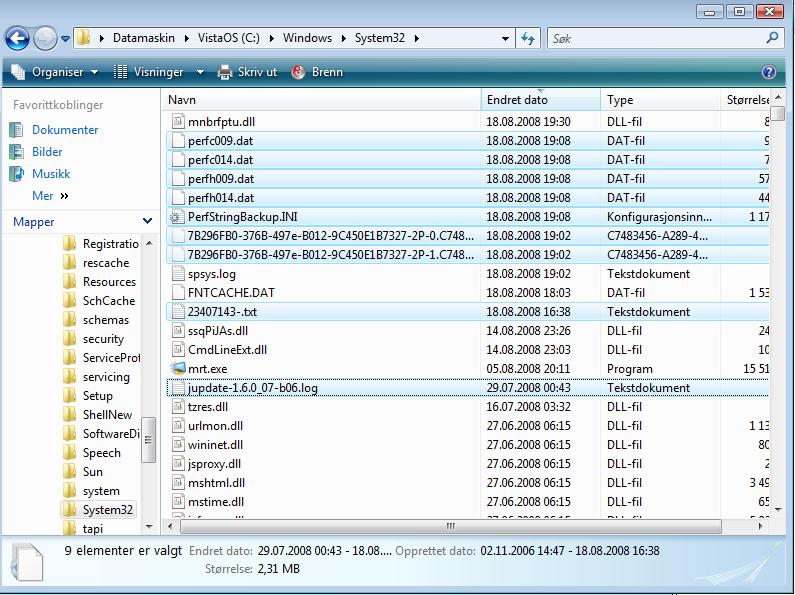Click the spsys.log file icon
The image size is (795, 595).
pyautogui.click(x=178, y=274)
